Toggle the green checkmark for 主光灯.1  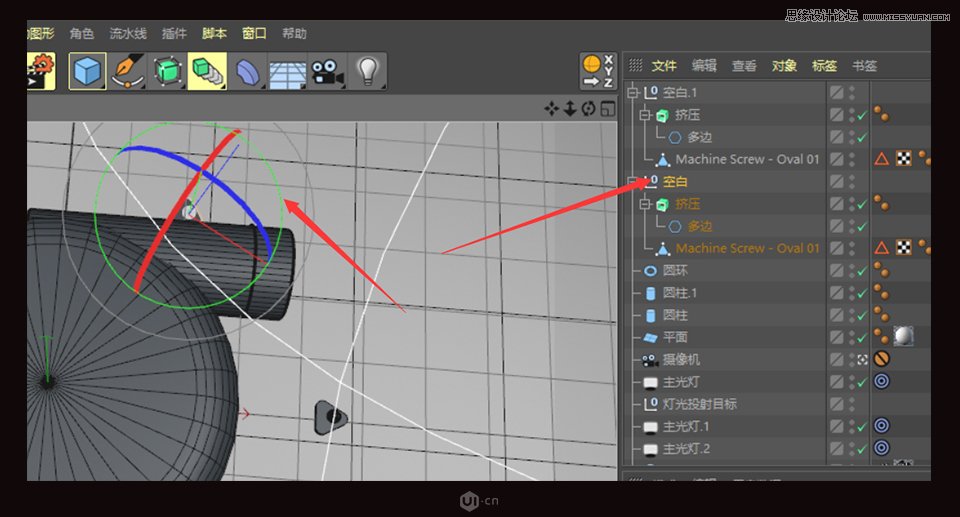pos(862,426)
